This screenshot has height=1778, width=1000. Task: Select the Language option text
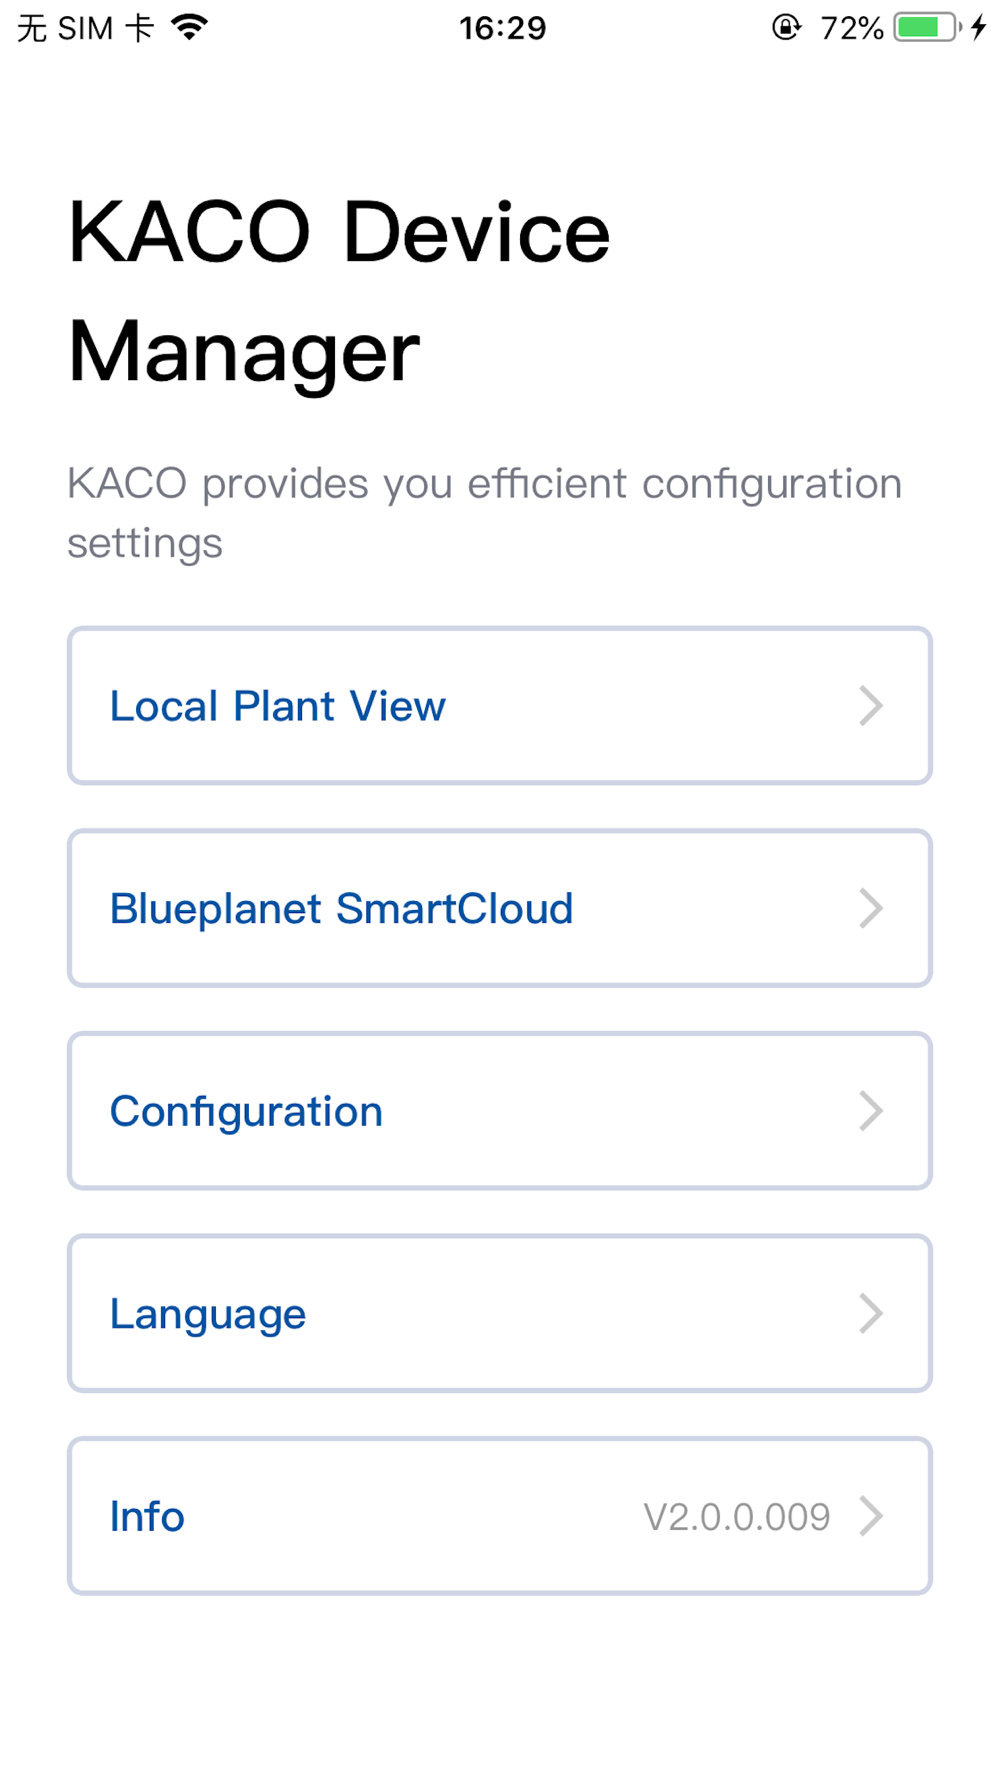click(208, 1314)
